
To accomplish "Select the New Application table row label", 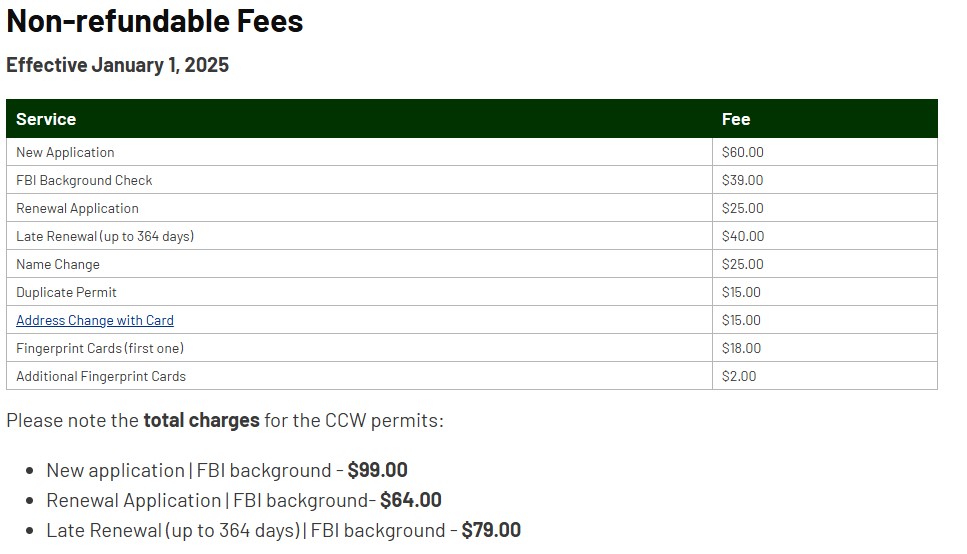I will pyautogui.click(x=65, y=153).
